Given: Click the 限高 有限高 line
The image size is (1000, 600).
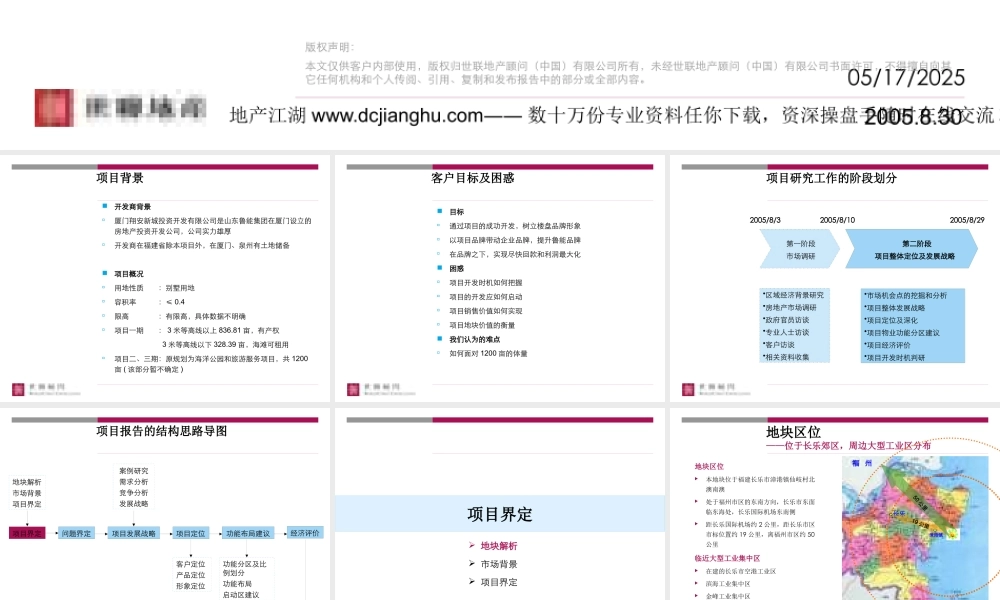Looking at the screenshot, I should (180, 316).
